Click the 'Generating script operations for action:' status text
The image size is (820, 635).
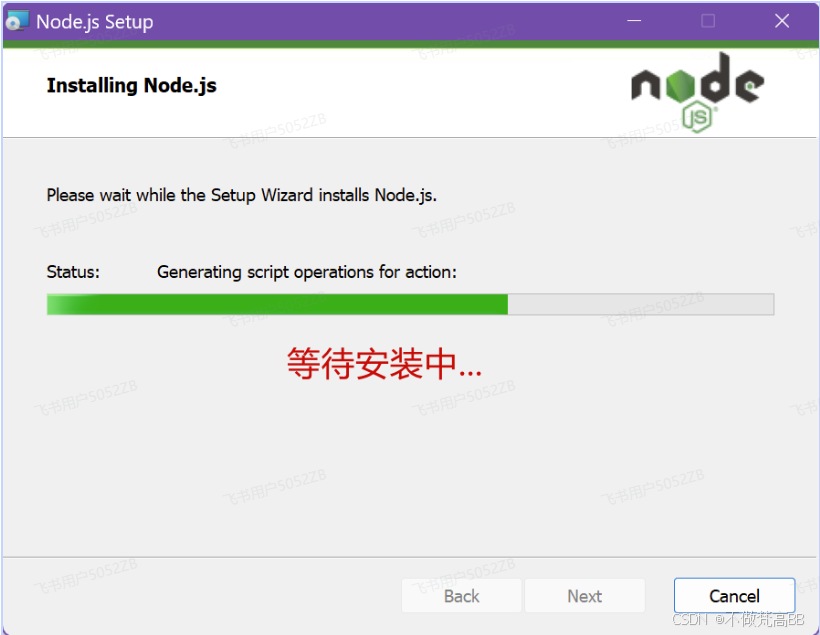[307, 272]
